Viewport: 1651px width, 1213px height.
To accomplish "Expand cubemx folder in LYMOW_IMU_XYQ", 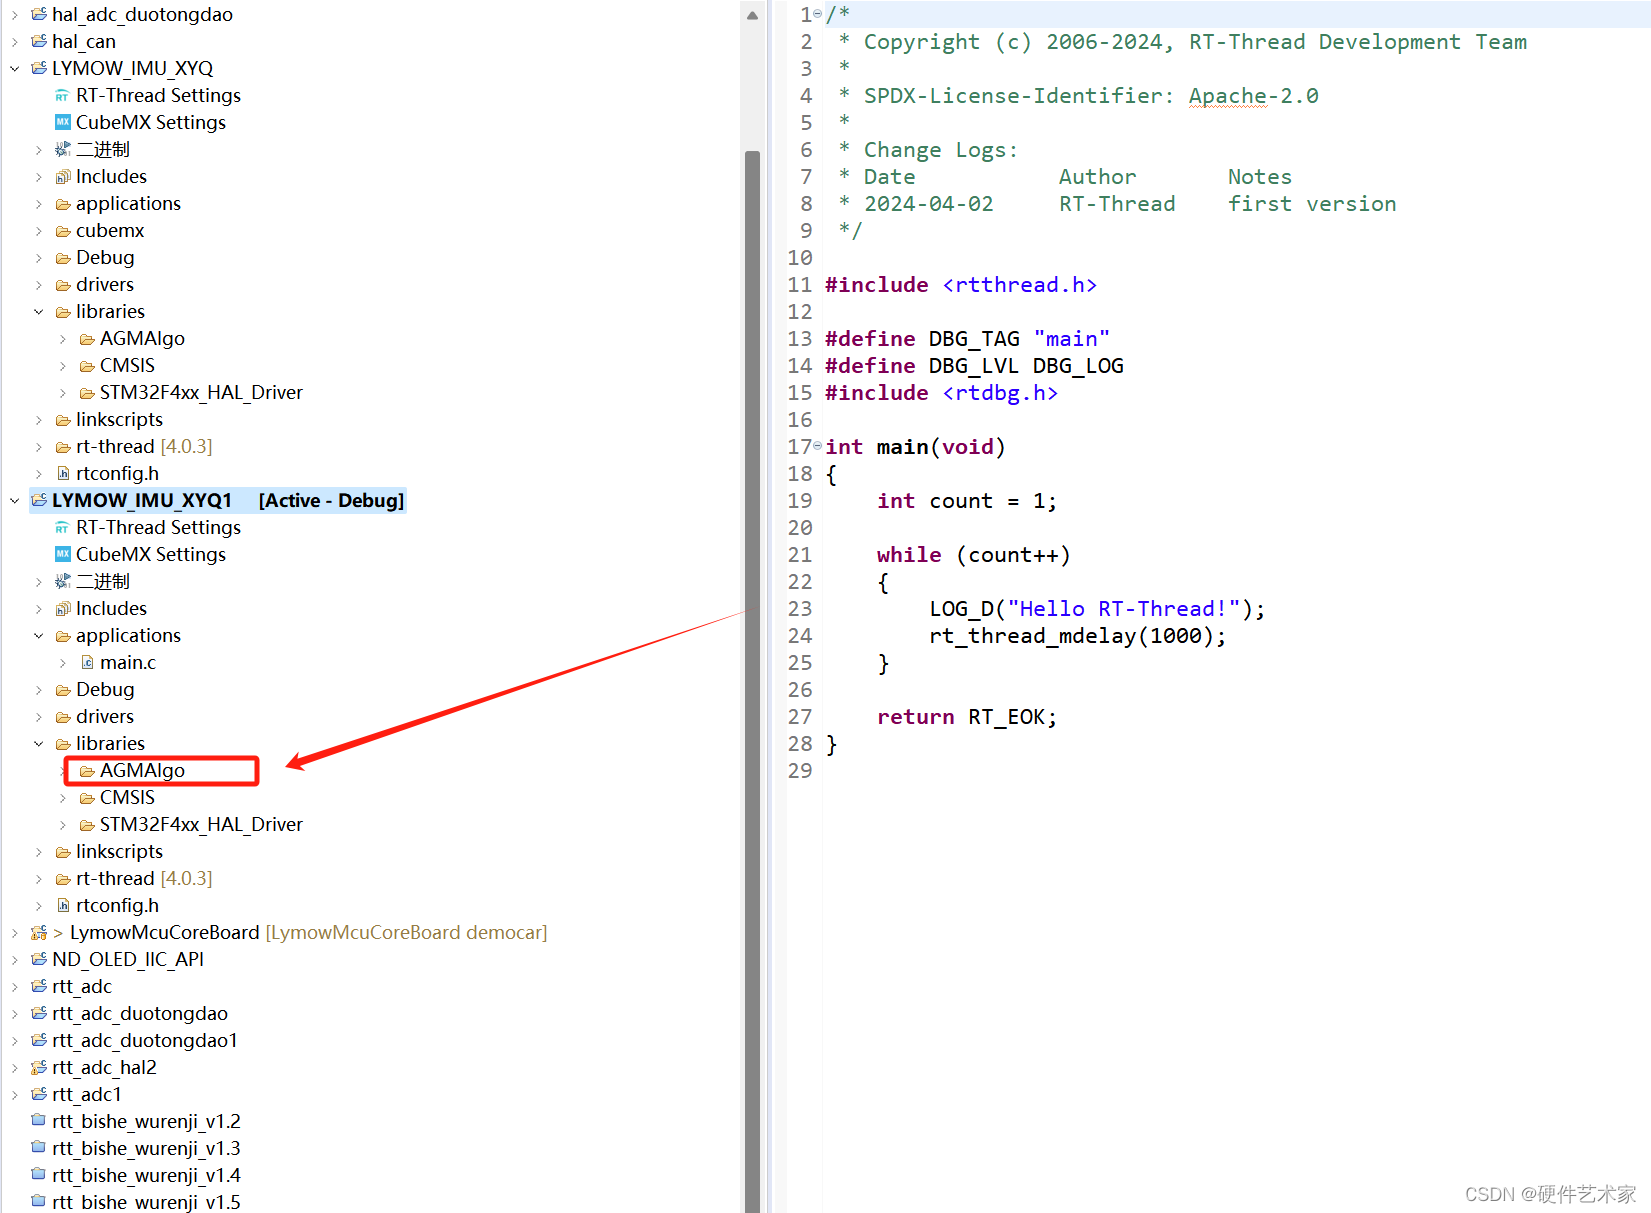I will pos(39,231).
